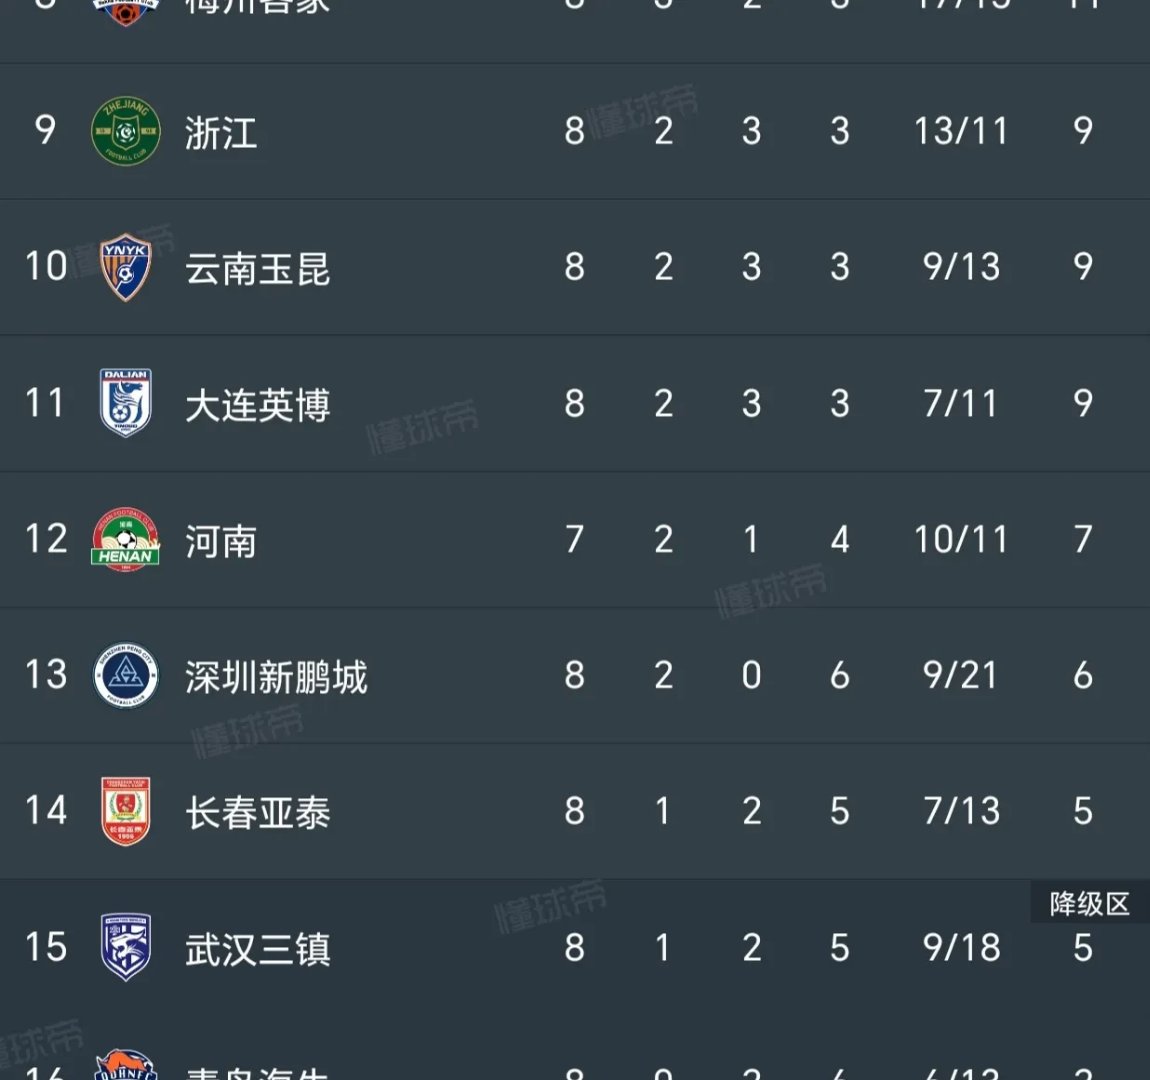
Task: Tap the Changchun Yatai red badge
Action: pyautogui.click(x=125, y=811)
